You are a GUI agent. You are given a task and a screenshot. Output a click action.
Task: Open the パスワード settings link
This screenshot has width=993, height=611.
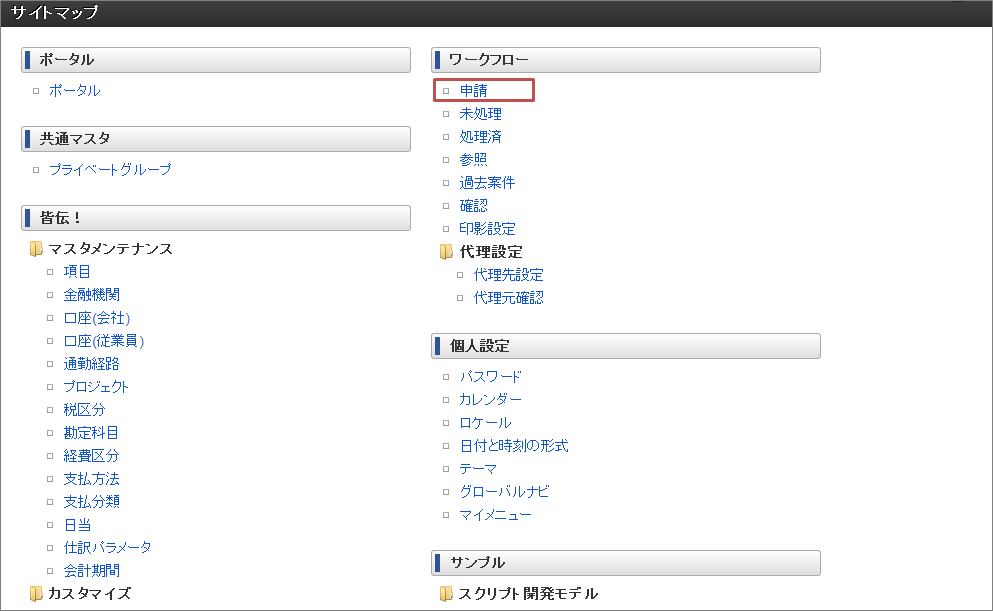[491, 377]
